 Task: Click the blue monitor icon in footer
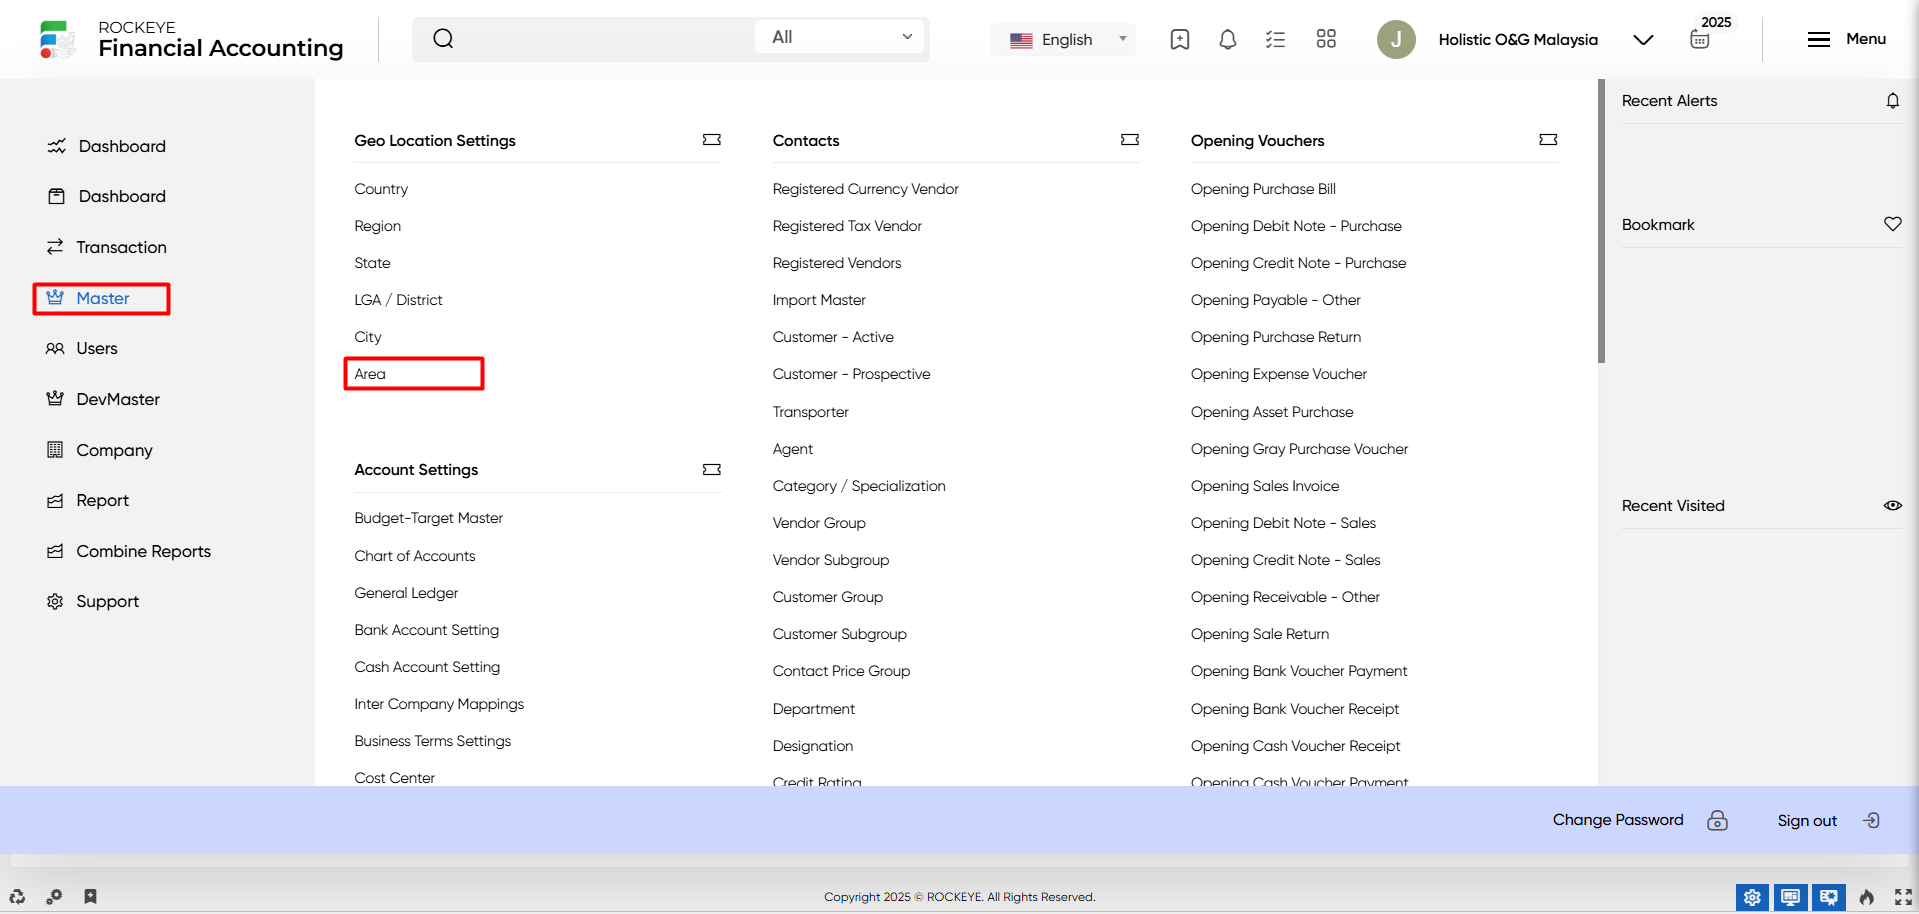(x=1790, y=897)
